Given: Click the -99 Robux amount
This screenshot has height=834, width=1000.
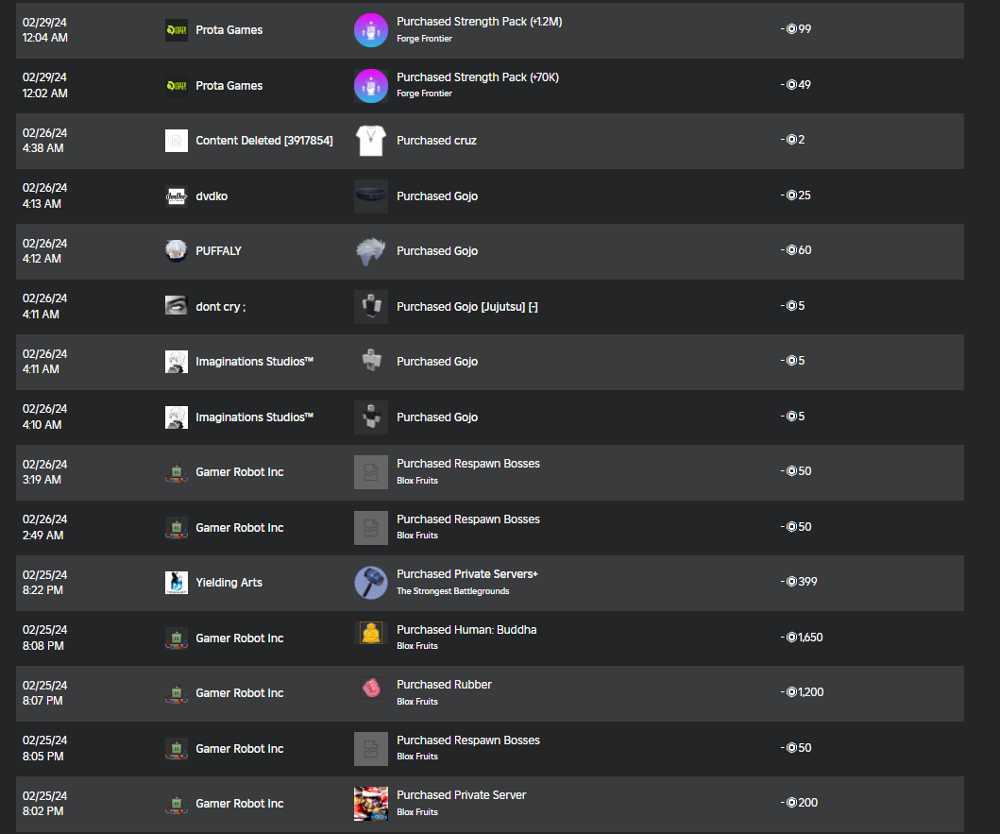Looking at the screenshot, I should [795, 29].
